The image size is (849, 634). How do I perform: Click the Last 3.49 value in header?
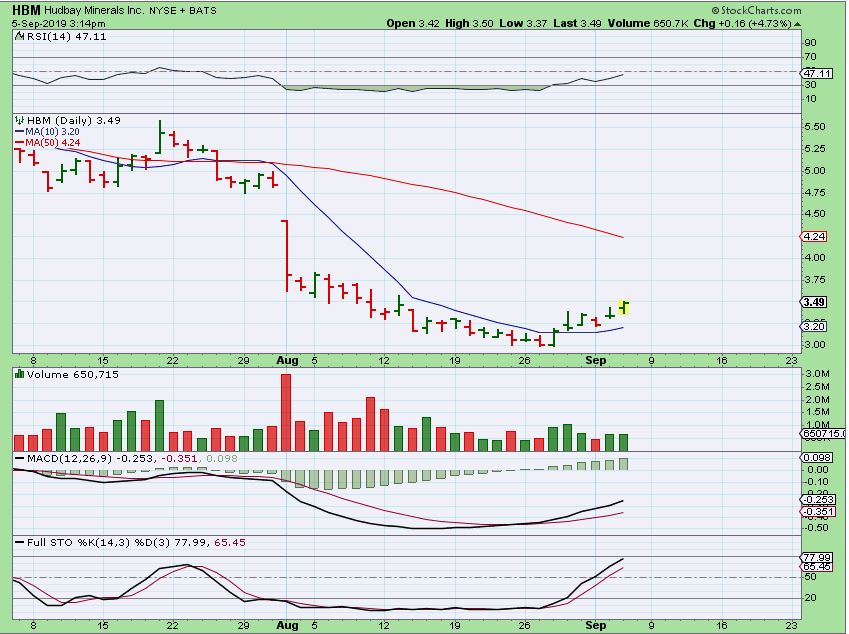coord(577,23)
